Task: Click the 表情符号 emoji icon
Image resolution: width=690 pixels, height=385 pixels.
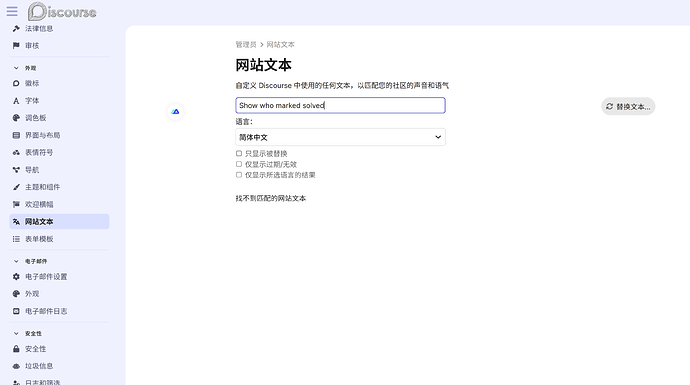Action: point(16,153)
